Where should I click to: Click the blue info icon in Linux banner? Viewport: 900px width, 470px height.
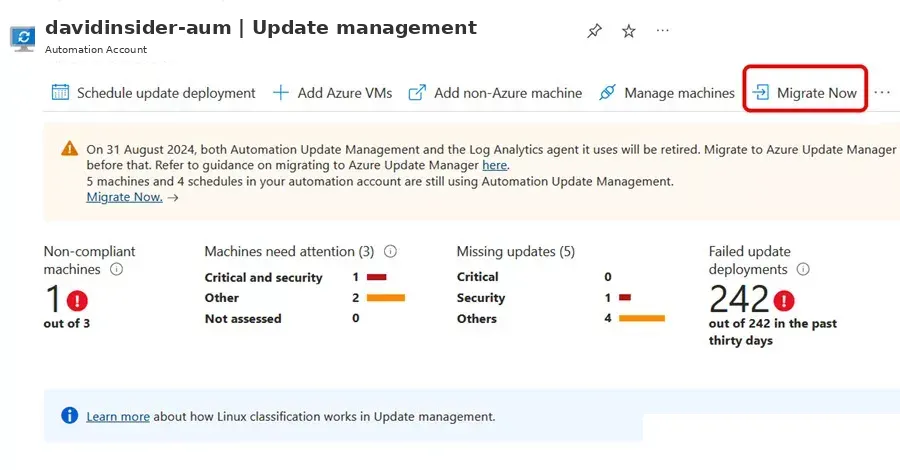tap(69, 415)
